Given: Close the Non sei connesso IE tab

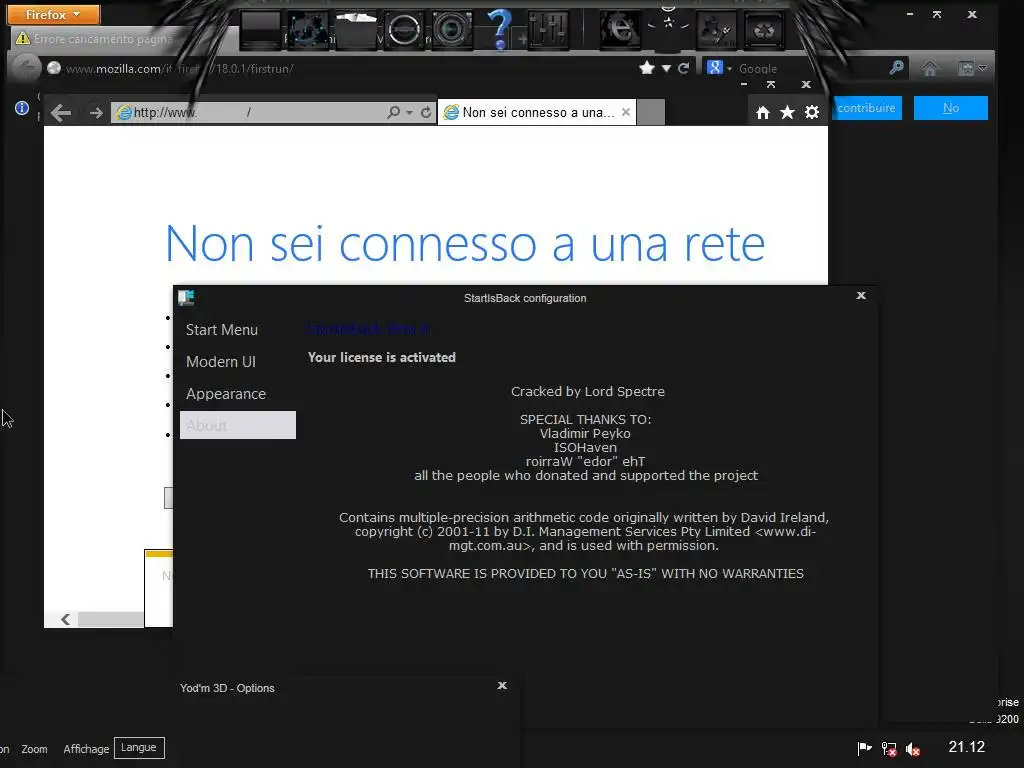Looking at the screenshot, I should point(626,112).
